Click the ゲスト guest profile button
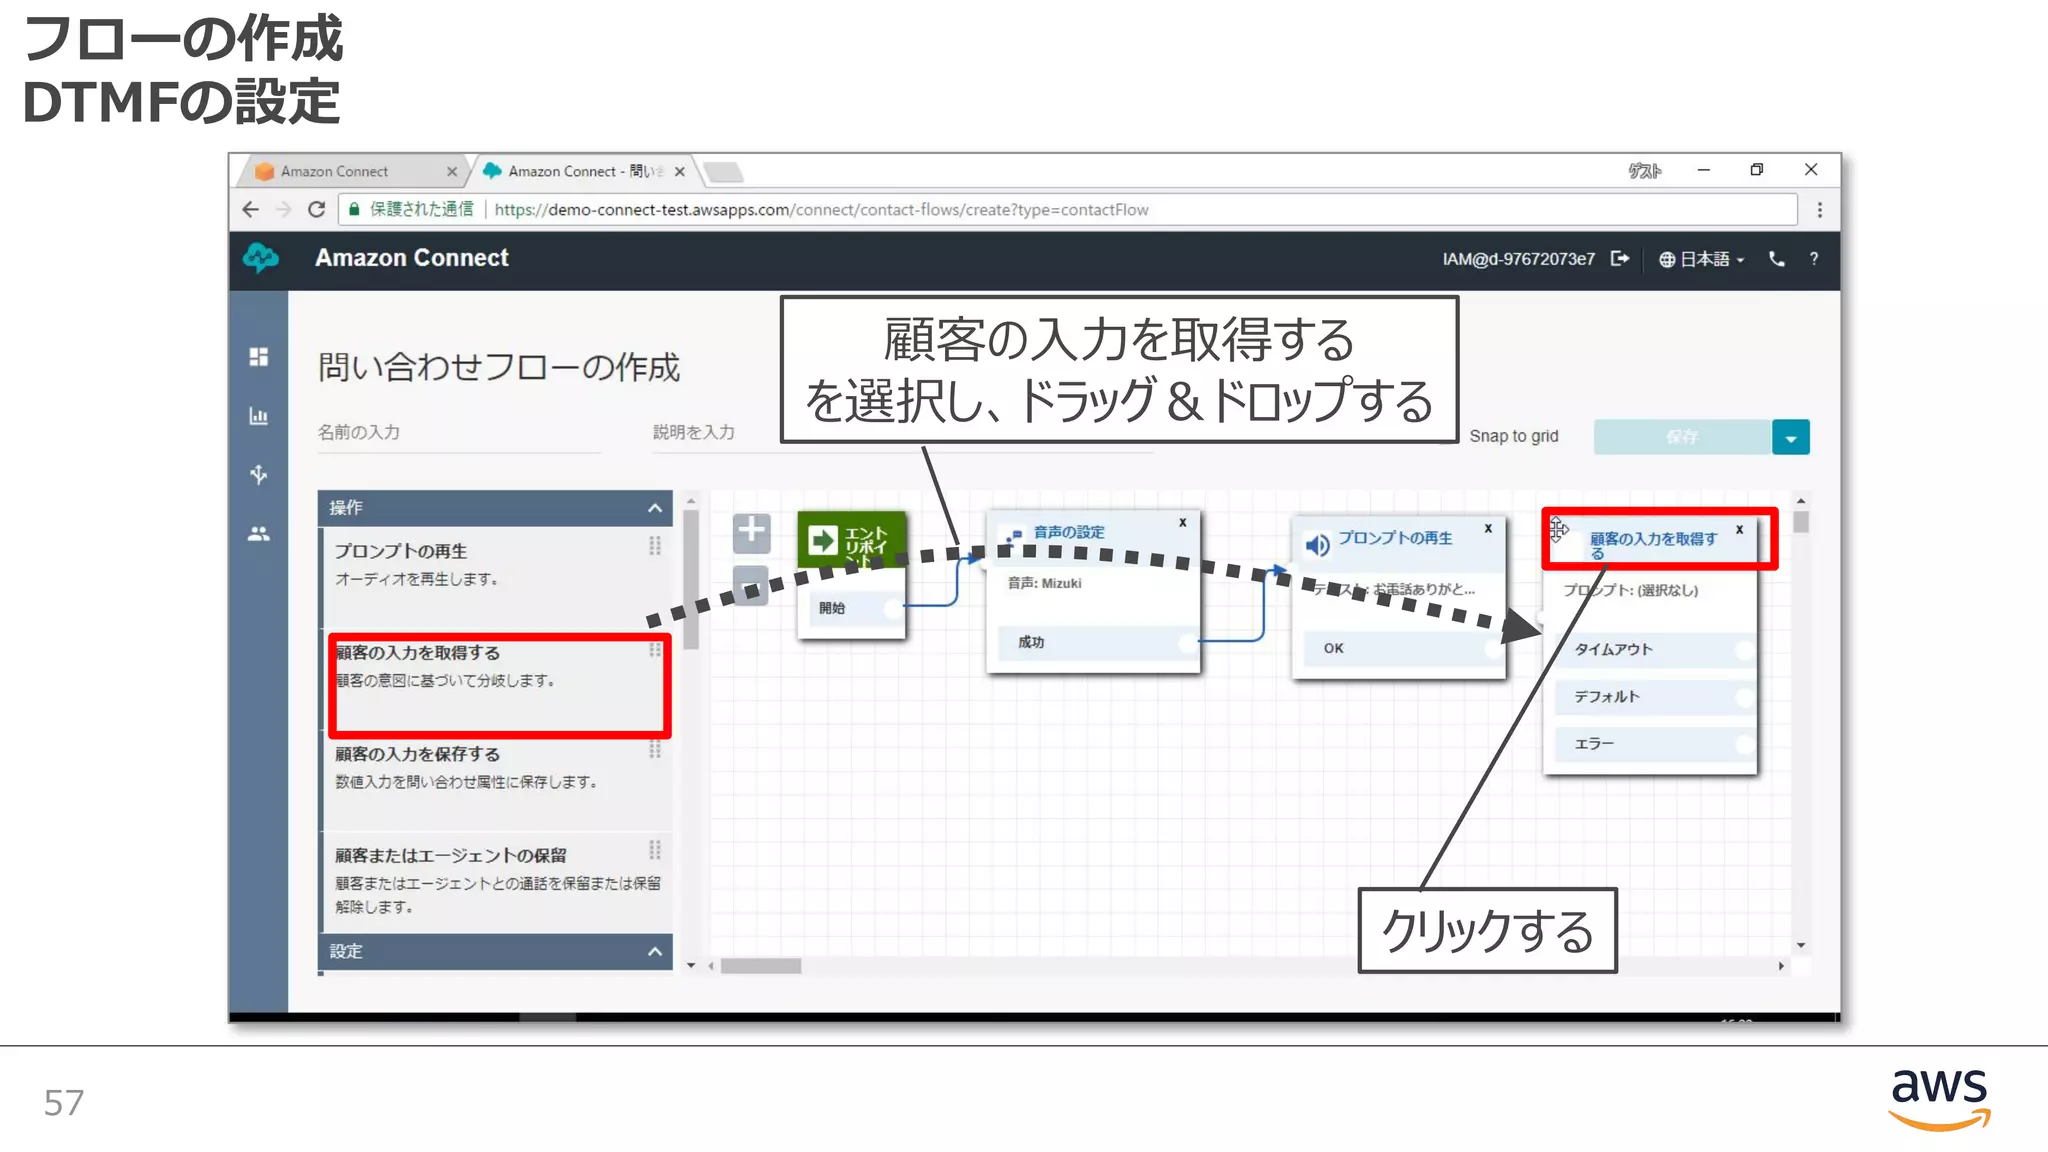Image resolution: width=2048 pixels, height=1152 pixels. (x=1645, y=171)
